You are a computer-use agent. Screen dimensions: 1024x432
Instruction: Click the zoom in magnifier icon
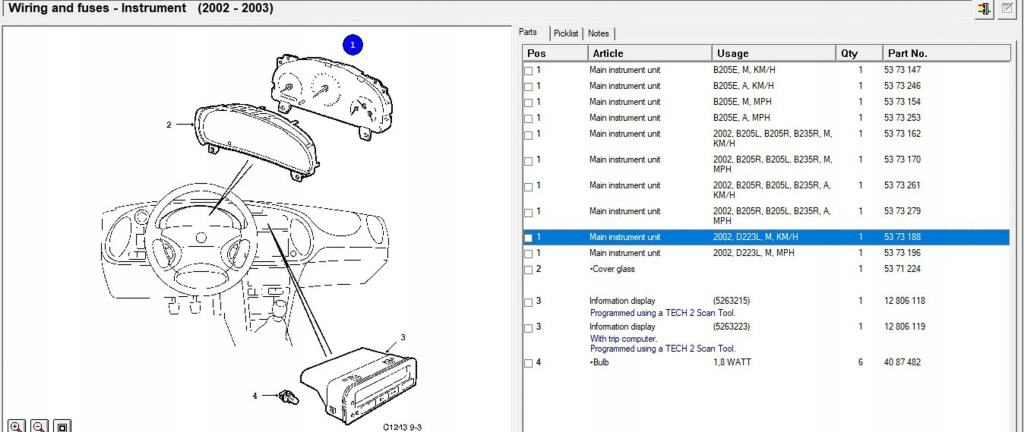click(x=16, y=425)
